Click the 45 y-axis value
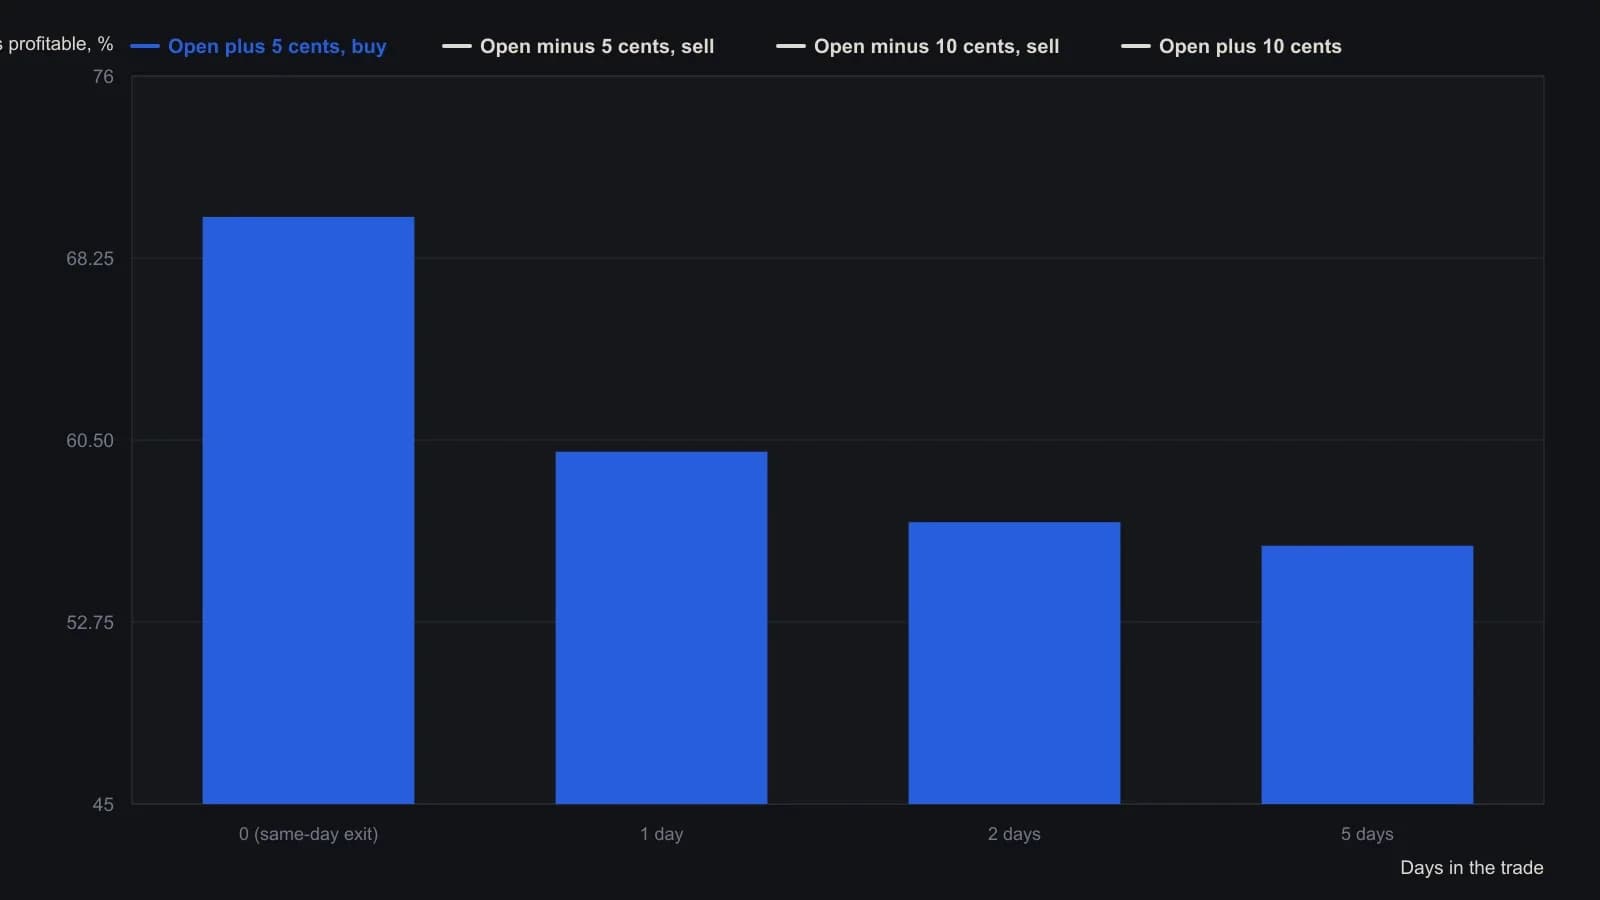Screen dimensions: 1600x900 point(103,805)
